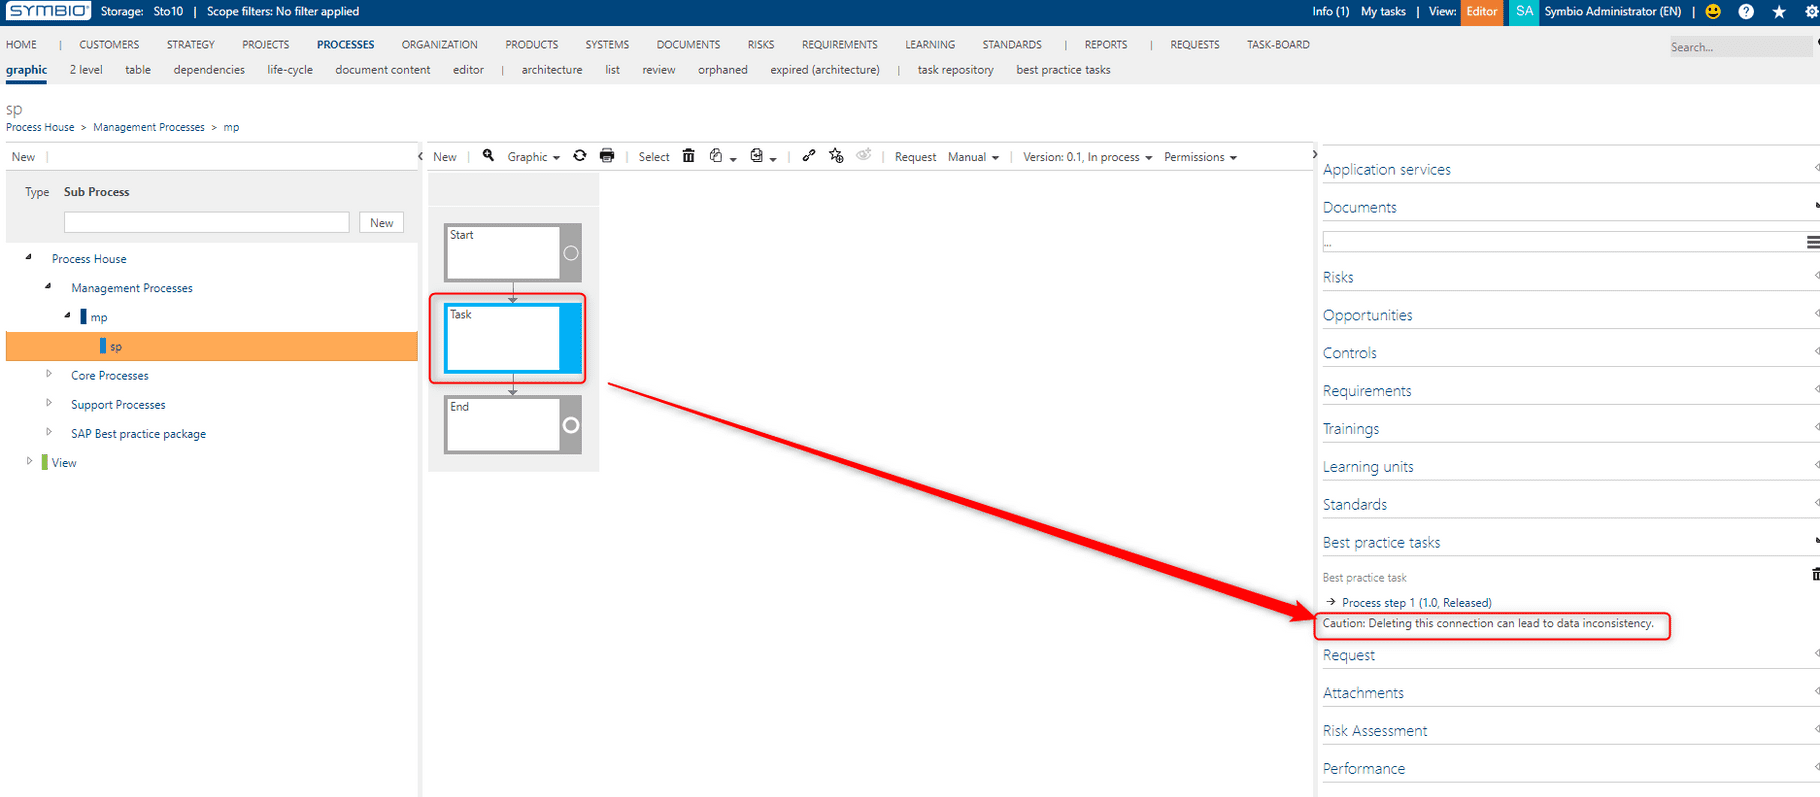The width and height of the screenshot is (1820, 797).
Task: Collapse left panel with the arrow
Action: point(420,156)
